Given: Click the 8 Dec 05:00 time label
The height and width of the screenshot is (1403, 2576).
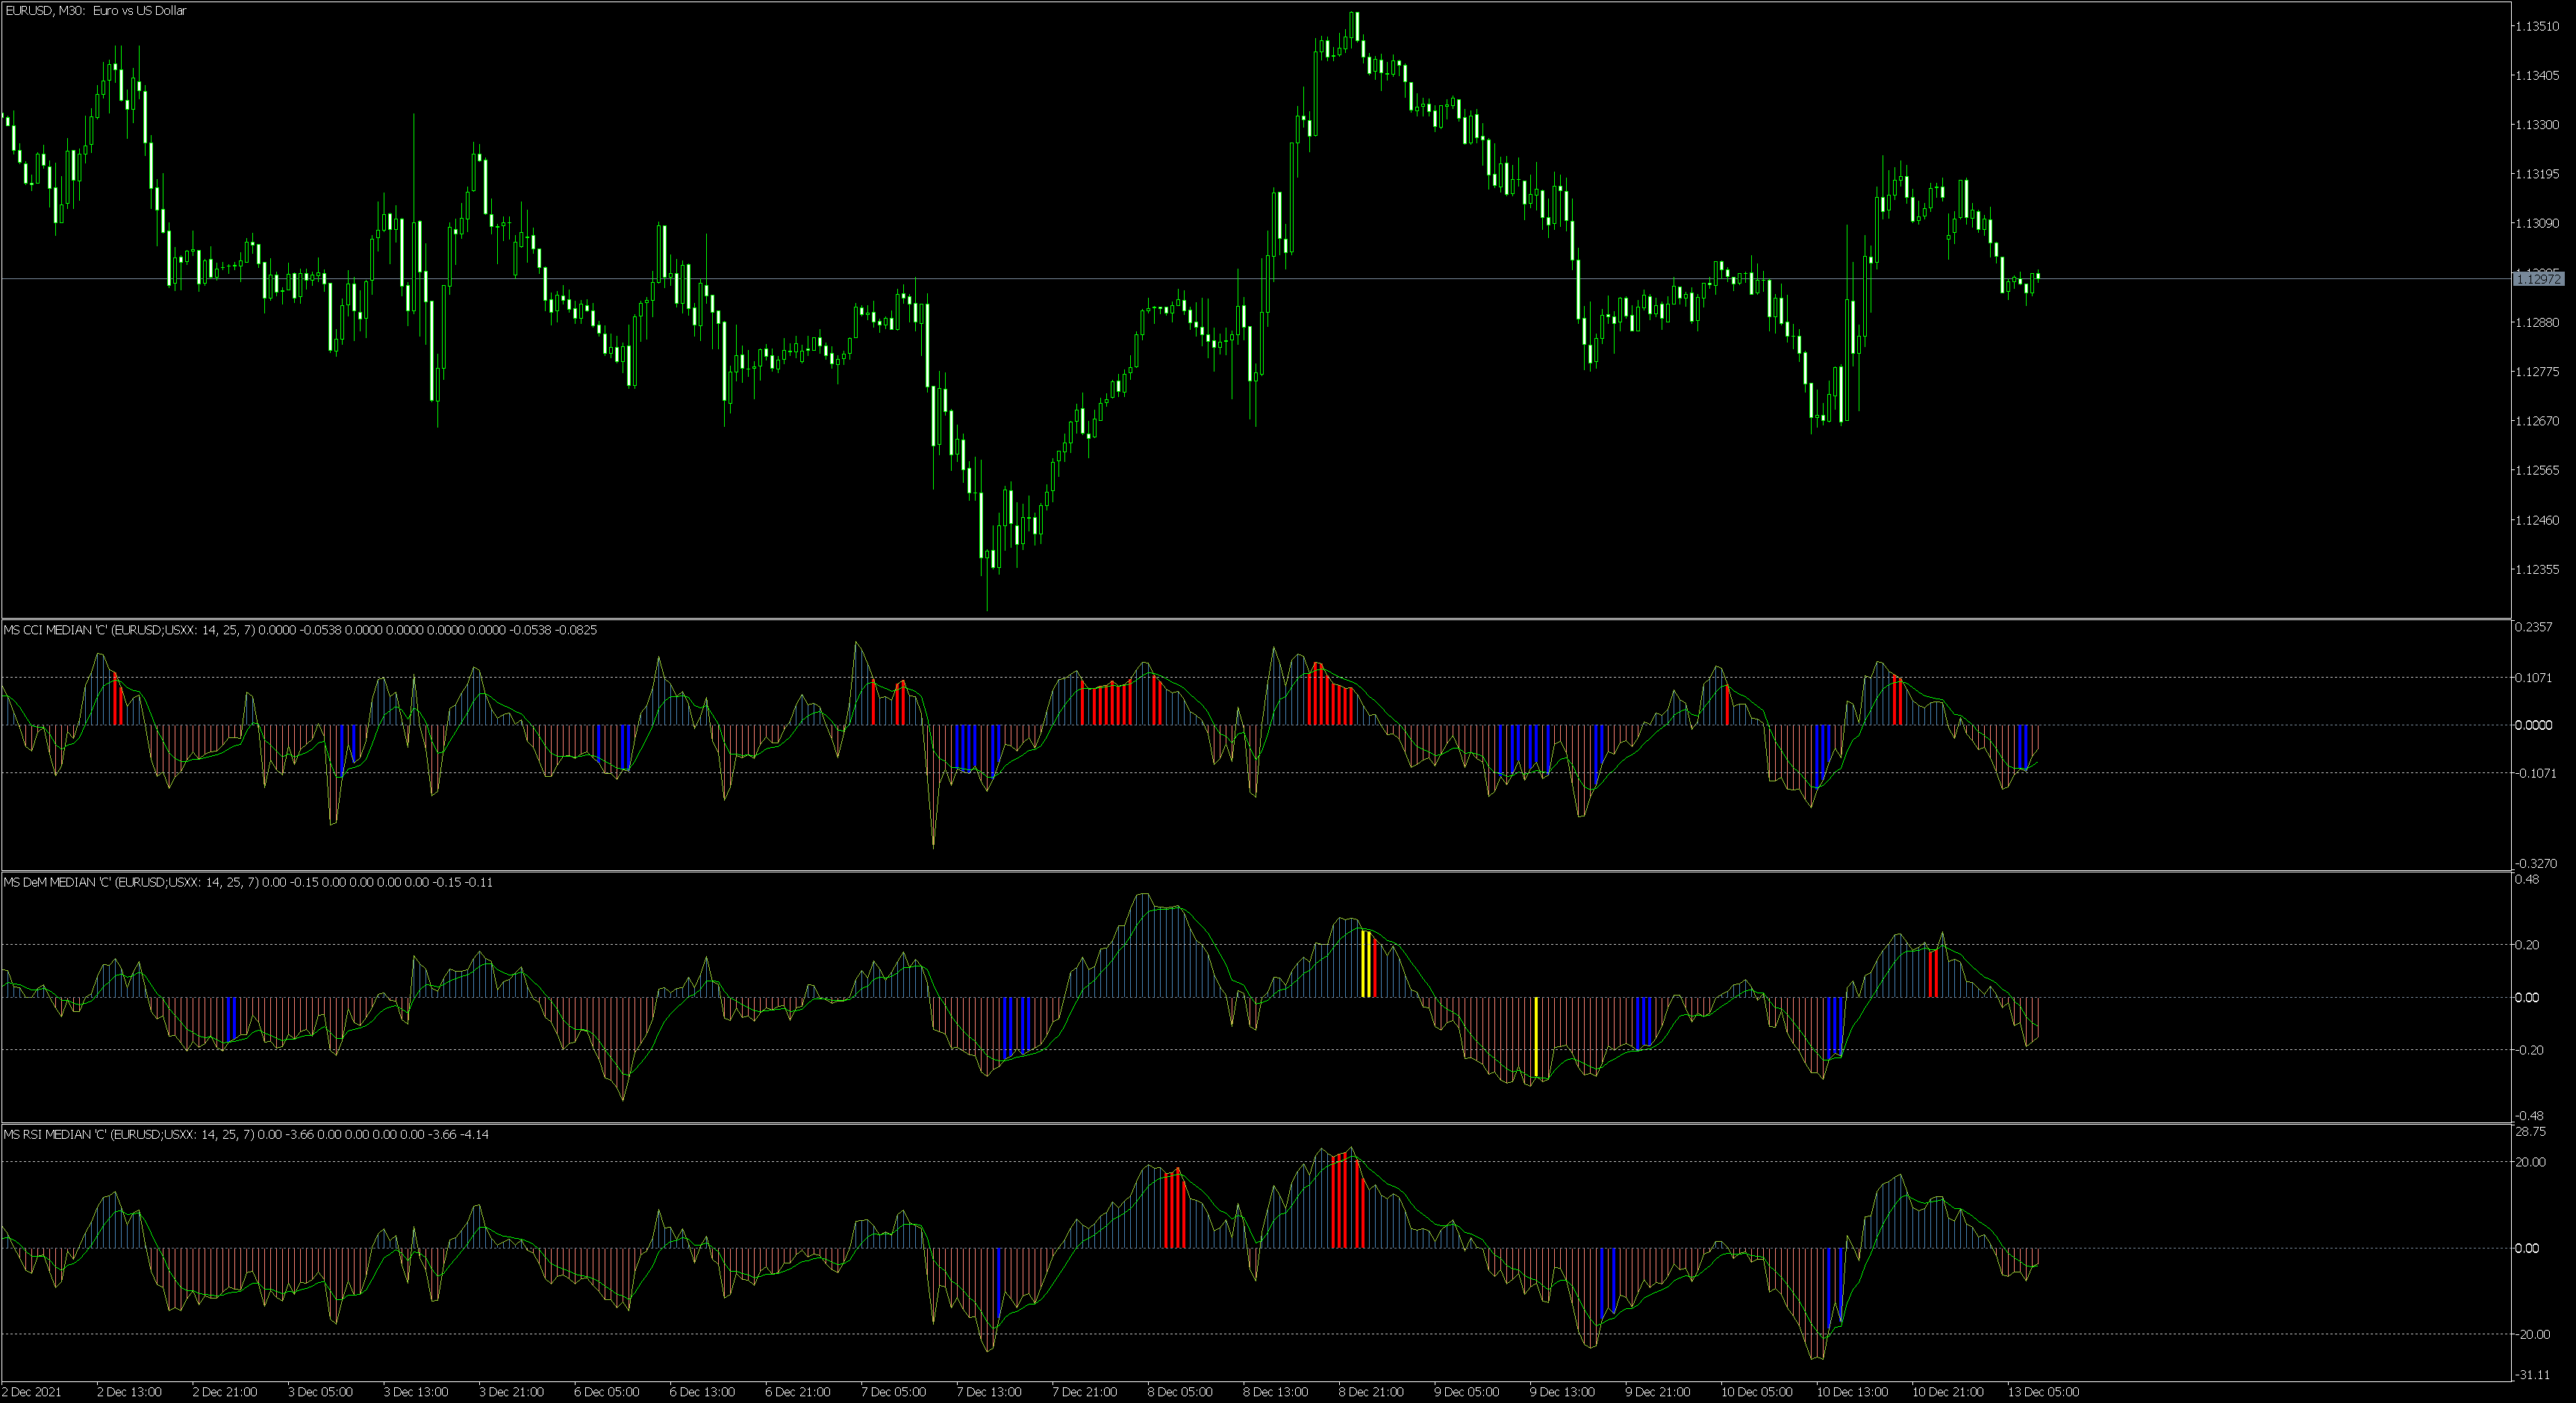Looking at the screenshot, I should (x=1180, y=1392).
